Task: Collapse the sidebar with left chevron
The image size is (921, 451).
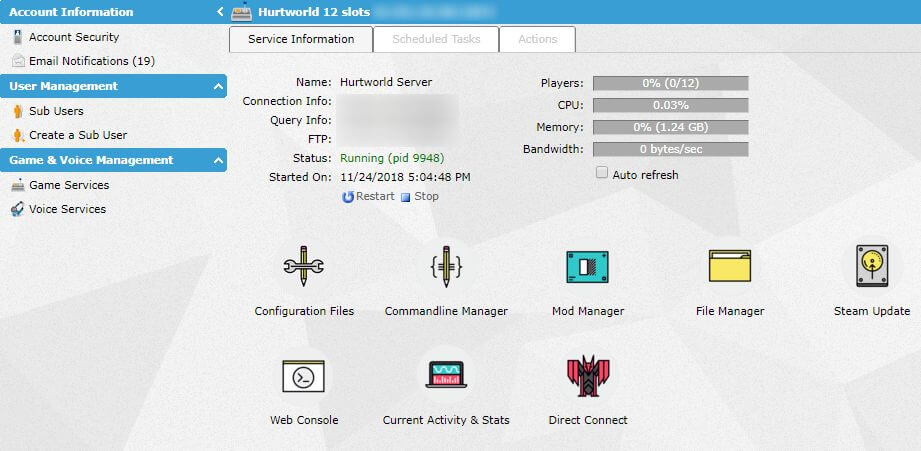Action: coord(219,13)
